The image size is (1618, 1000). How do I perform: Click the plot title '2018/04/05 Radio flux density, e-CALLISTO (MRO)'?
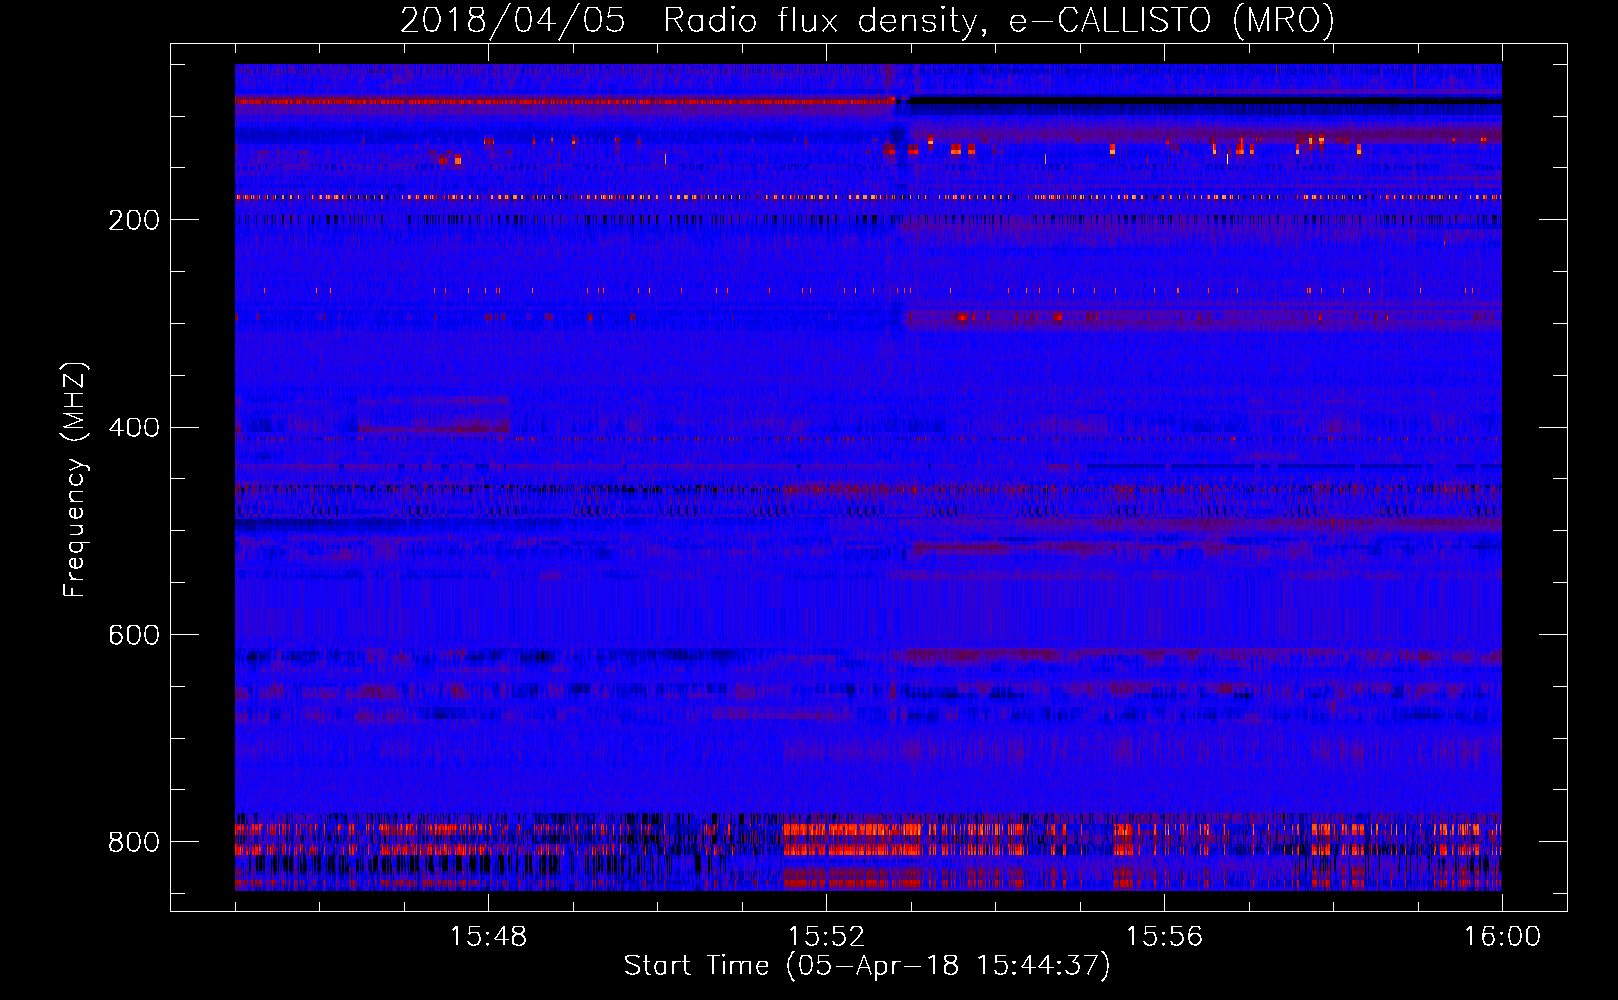[x=867, y=20]
